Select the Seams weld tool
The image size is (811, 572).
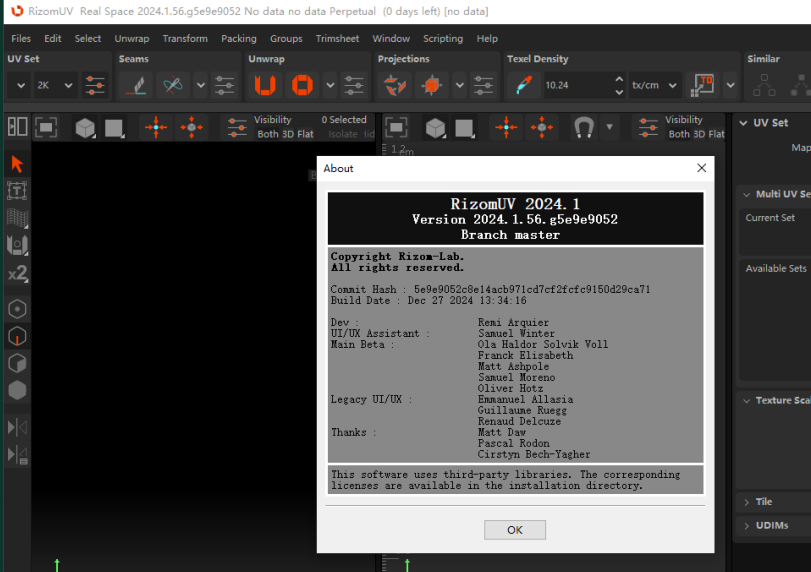tap(173, 85)
